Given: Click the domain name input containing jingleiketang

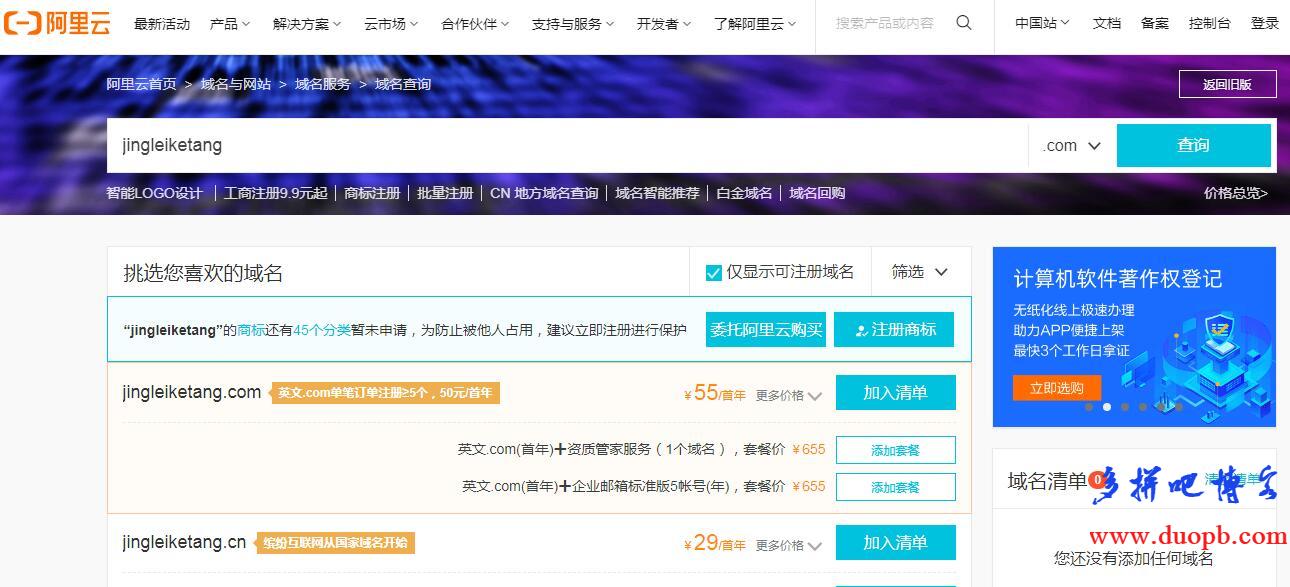Looking at the screenshot, I should click(x=567, y=145).
